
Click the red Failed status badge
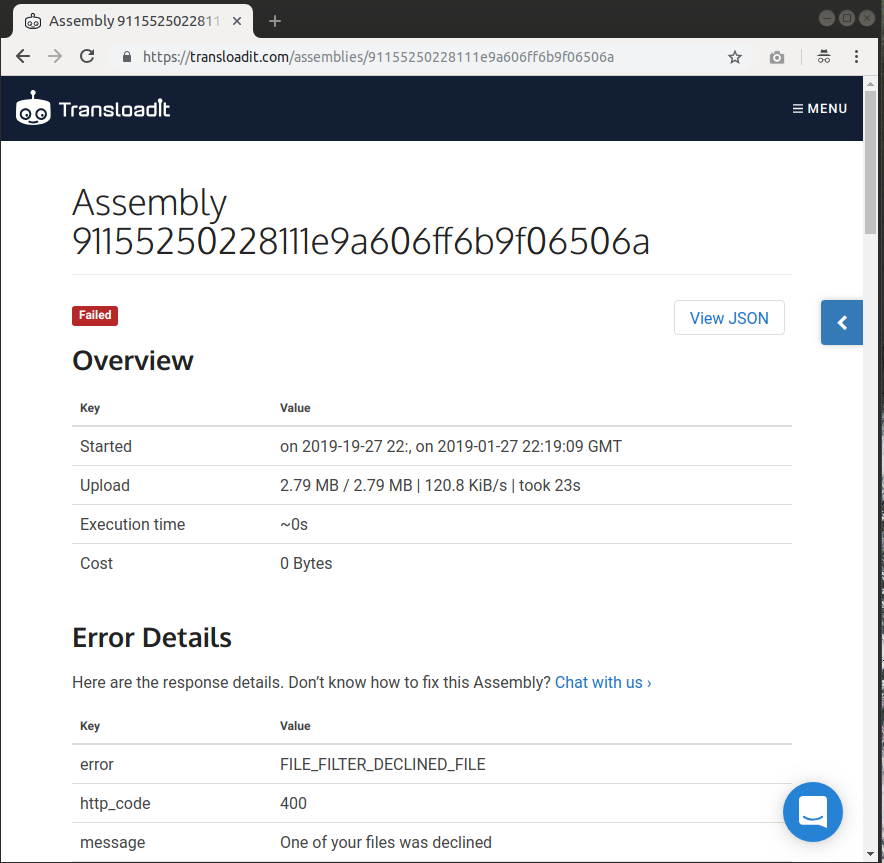95,315
